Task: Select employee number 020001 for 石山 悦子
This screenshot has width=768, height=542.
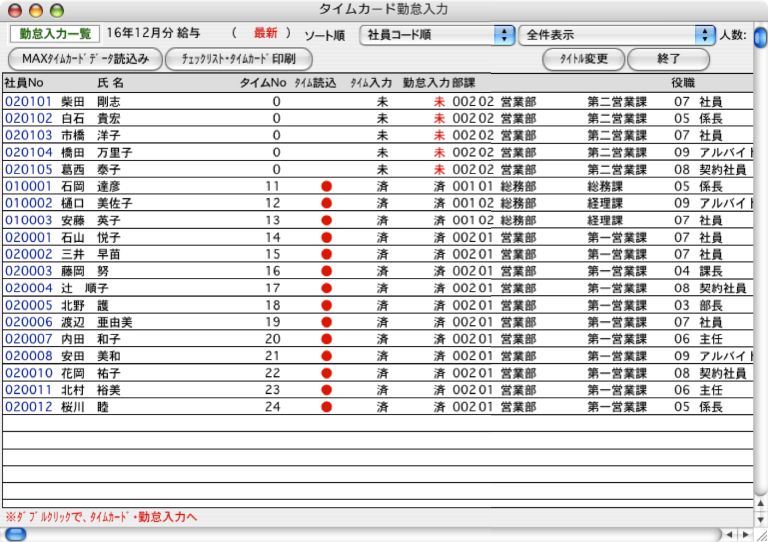Action: (x=28, y=237)
